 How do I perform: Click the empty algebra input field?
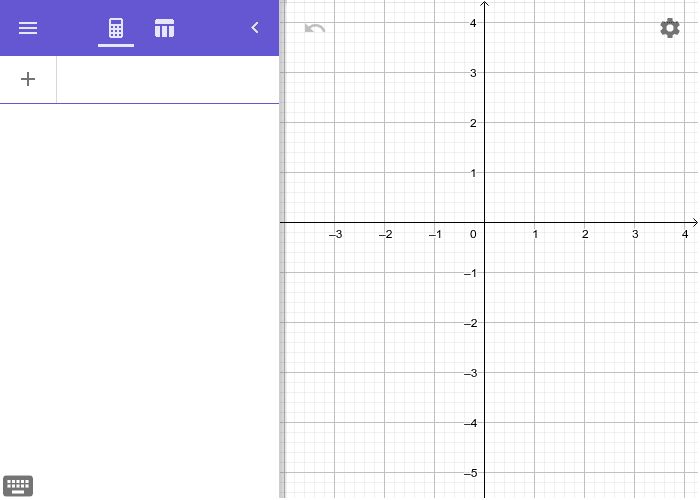pyautogui.click(x=168, y=79)
